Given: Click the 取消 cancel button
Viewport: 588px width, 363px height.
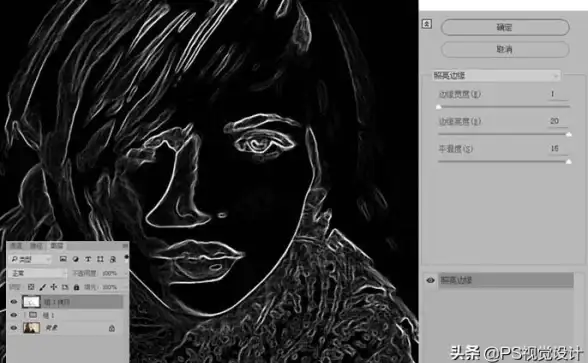Looking at the screenshot, I should tap(505, 49).
